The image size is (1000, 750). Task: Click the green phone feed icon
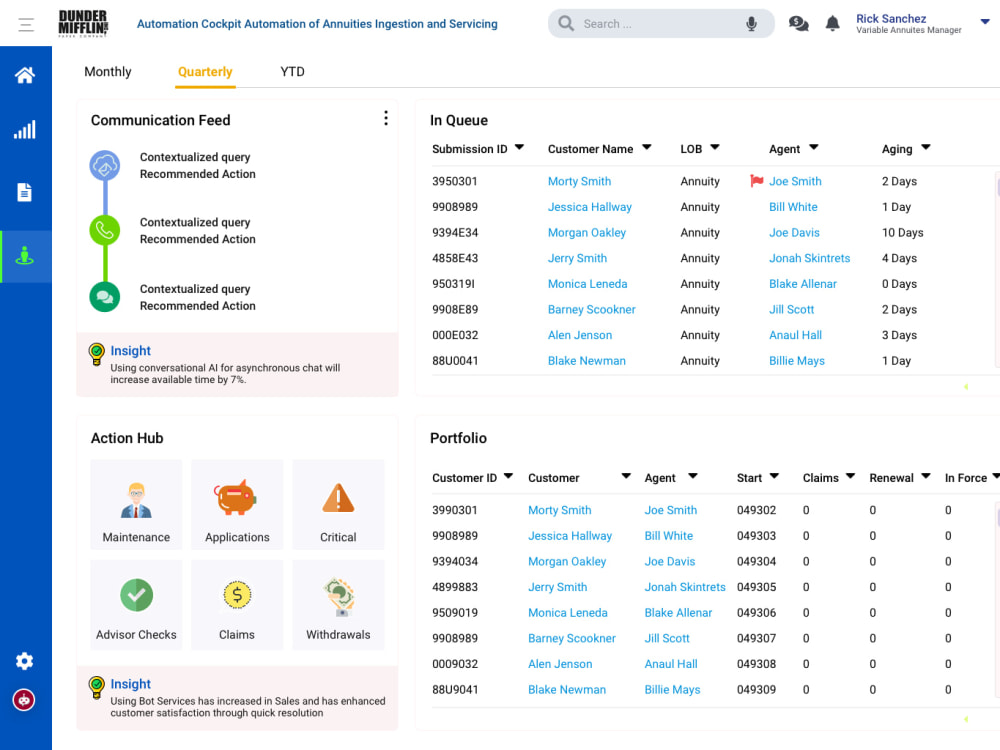tap(105, 230)
